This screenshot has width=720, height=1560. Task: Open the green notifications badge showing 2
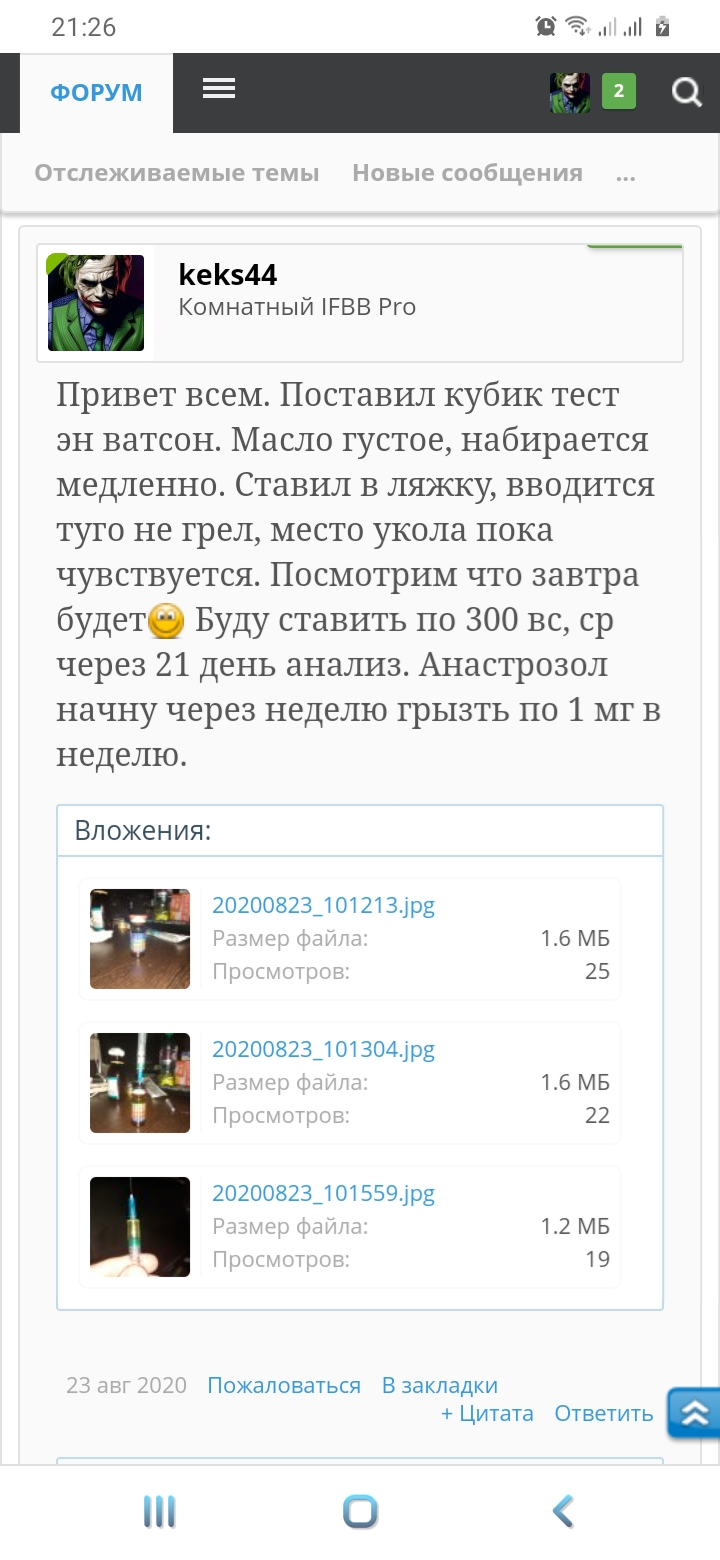[619, 92]
